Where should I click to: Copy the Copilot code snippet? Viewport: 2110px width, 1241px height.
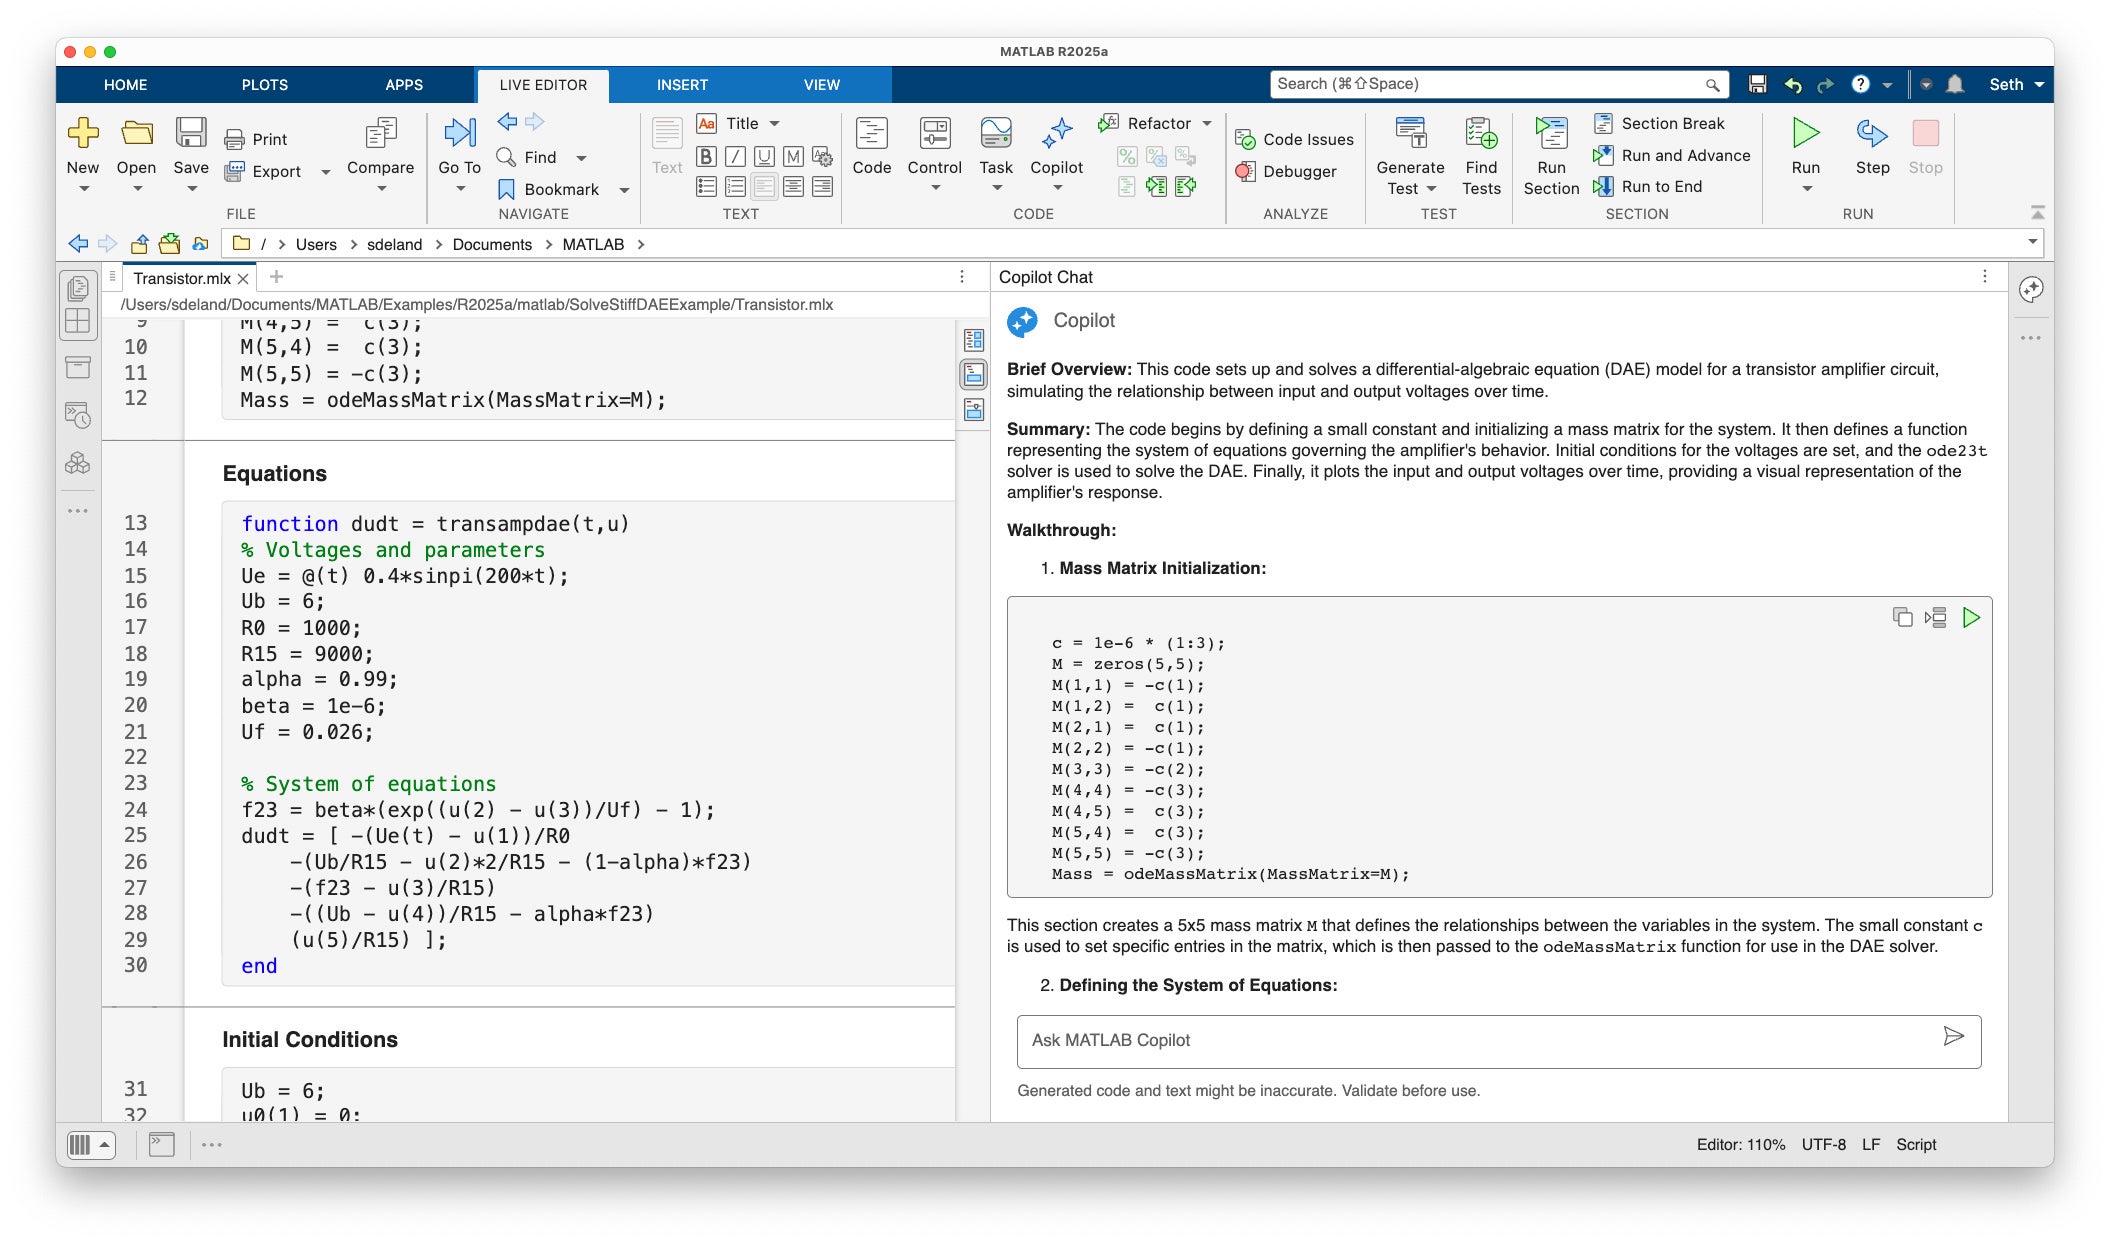(x=1902, y=618)
